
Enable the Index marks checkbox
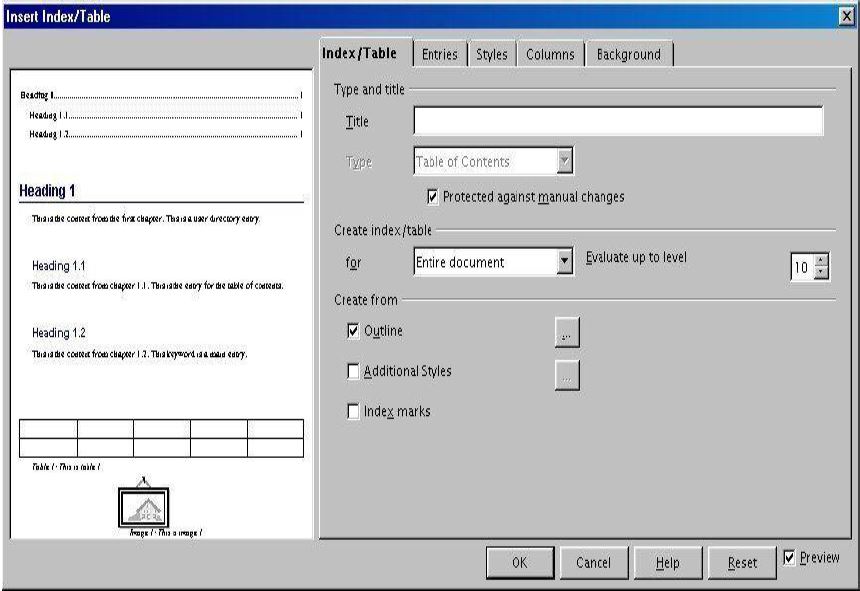coord(353,411)
